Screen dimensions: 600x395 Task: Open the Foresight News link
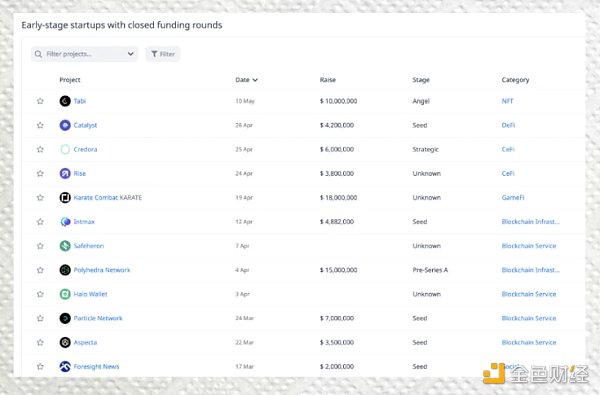[x=96, y=366]
